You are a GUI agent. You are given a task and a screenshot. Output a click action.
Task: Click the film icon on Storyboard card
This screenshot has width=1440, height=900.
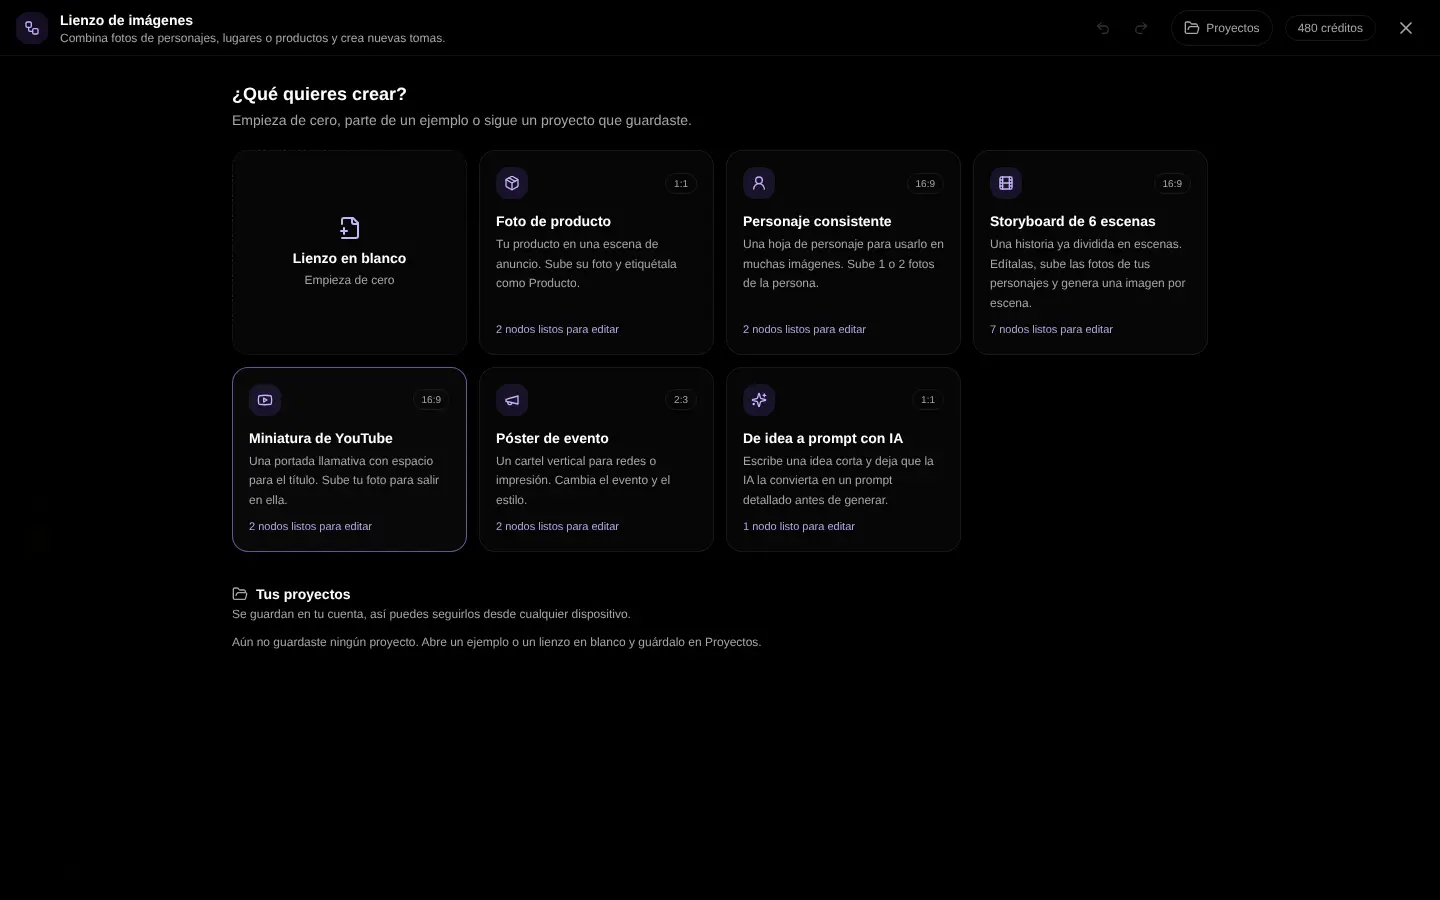point(1006,183)
